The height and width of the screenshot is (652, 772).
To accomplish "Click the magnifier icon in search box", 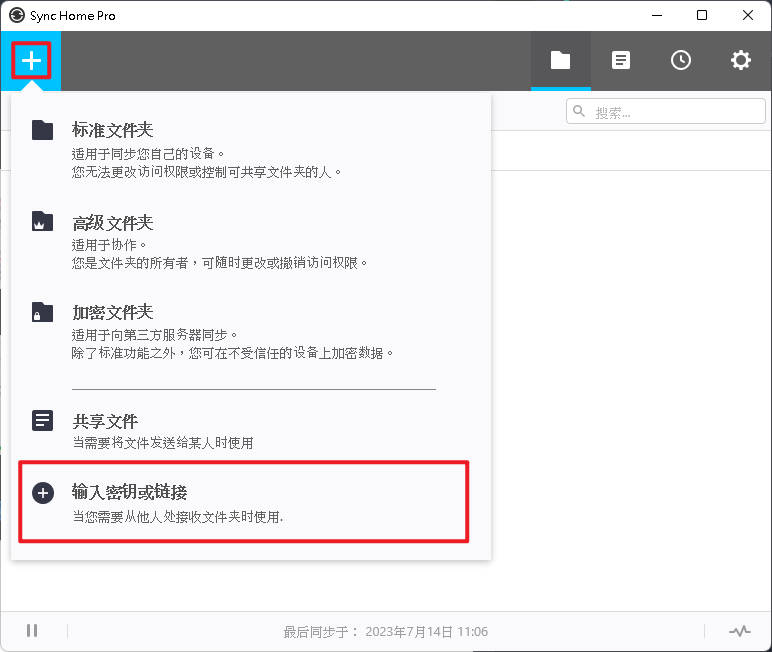I will click(x=579, y=111).
